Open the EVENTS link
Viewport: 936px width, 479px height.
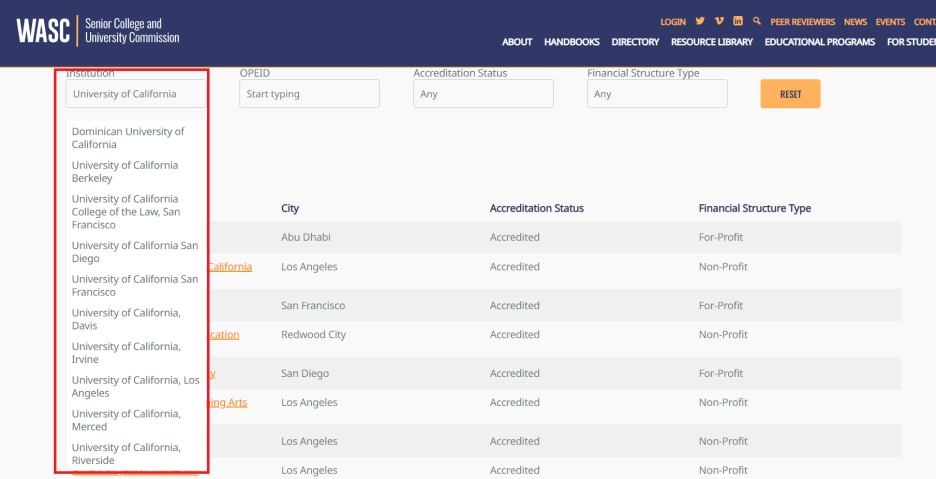tap(890, 22)
